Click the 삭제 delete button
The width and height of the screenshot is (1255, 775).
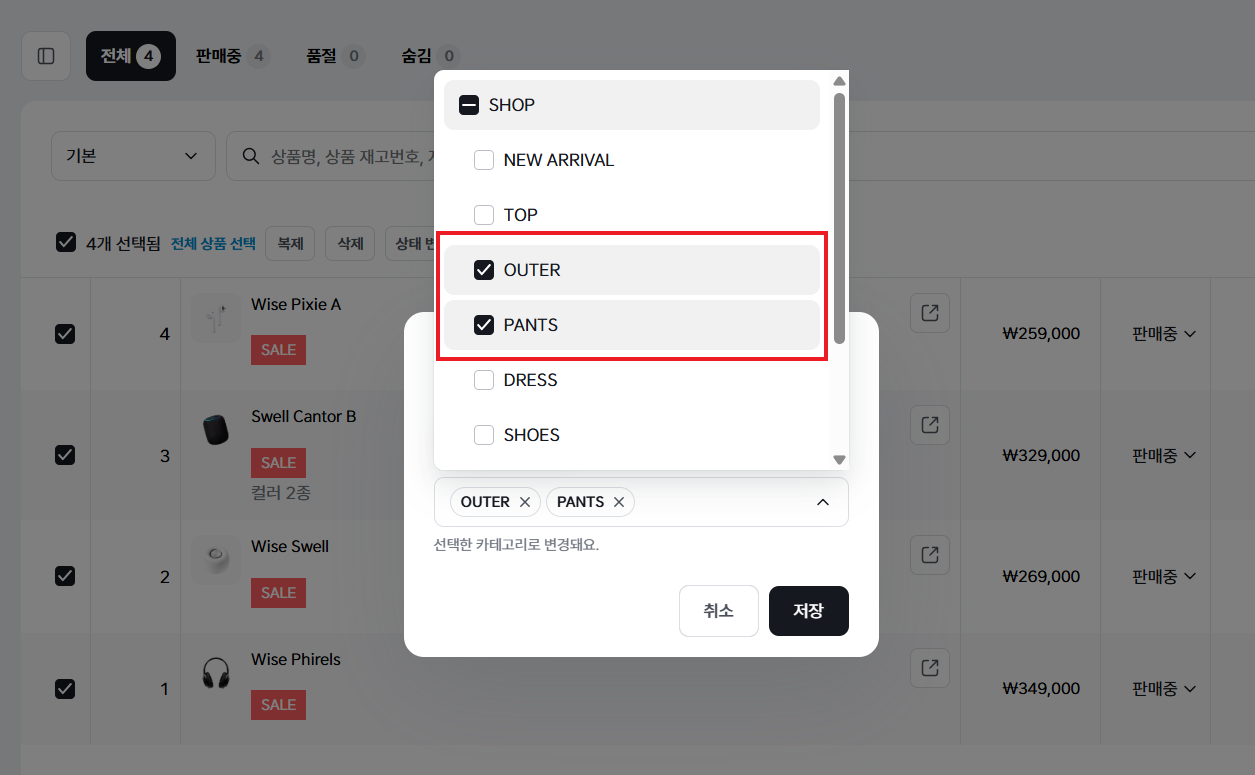(350, 243)
